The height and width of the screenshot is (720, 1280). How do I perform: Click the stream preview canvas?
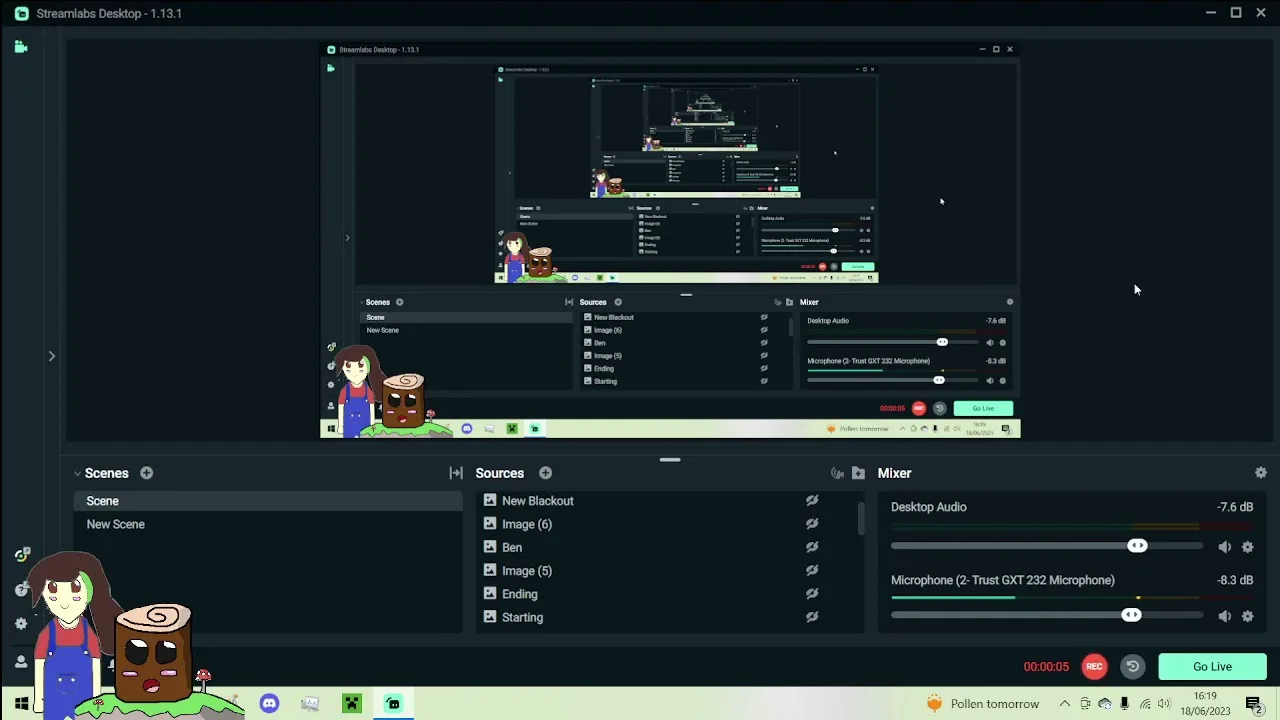(x=670, y=241)
